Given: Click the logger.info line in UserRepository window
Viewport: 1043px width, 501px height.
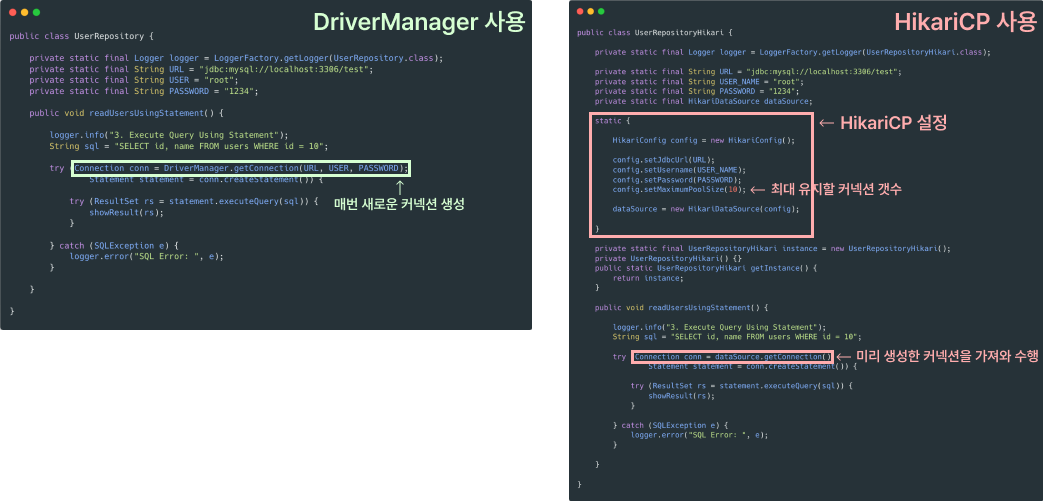Looking at the screenshot, I should (x=169, y=135).
